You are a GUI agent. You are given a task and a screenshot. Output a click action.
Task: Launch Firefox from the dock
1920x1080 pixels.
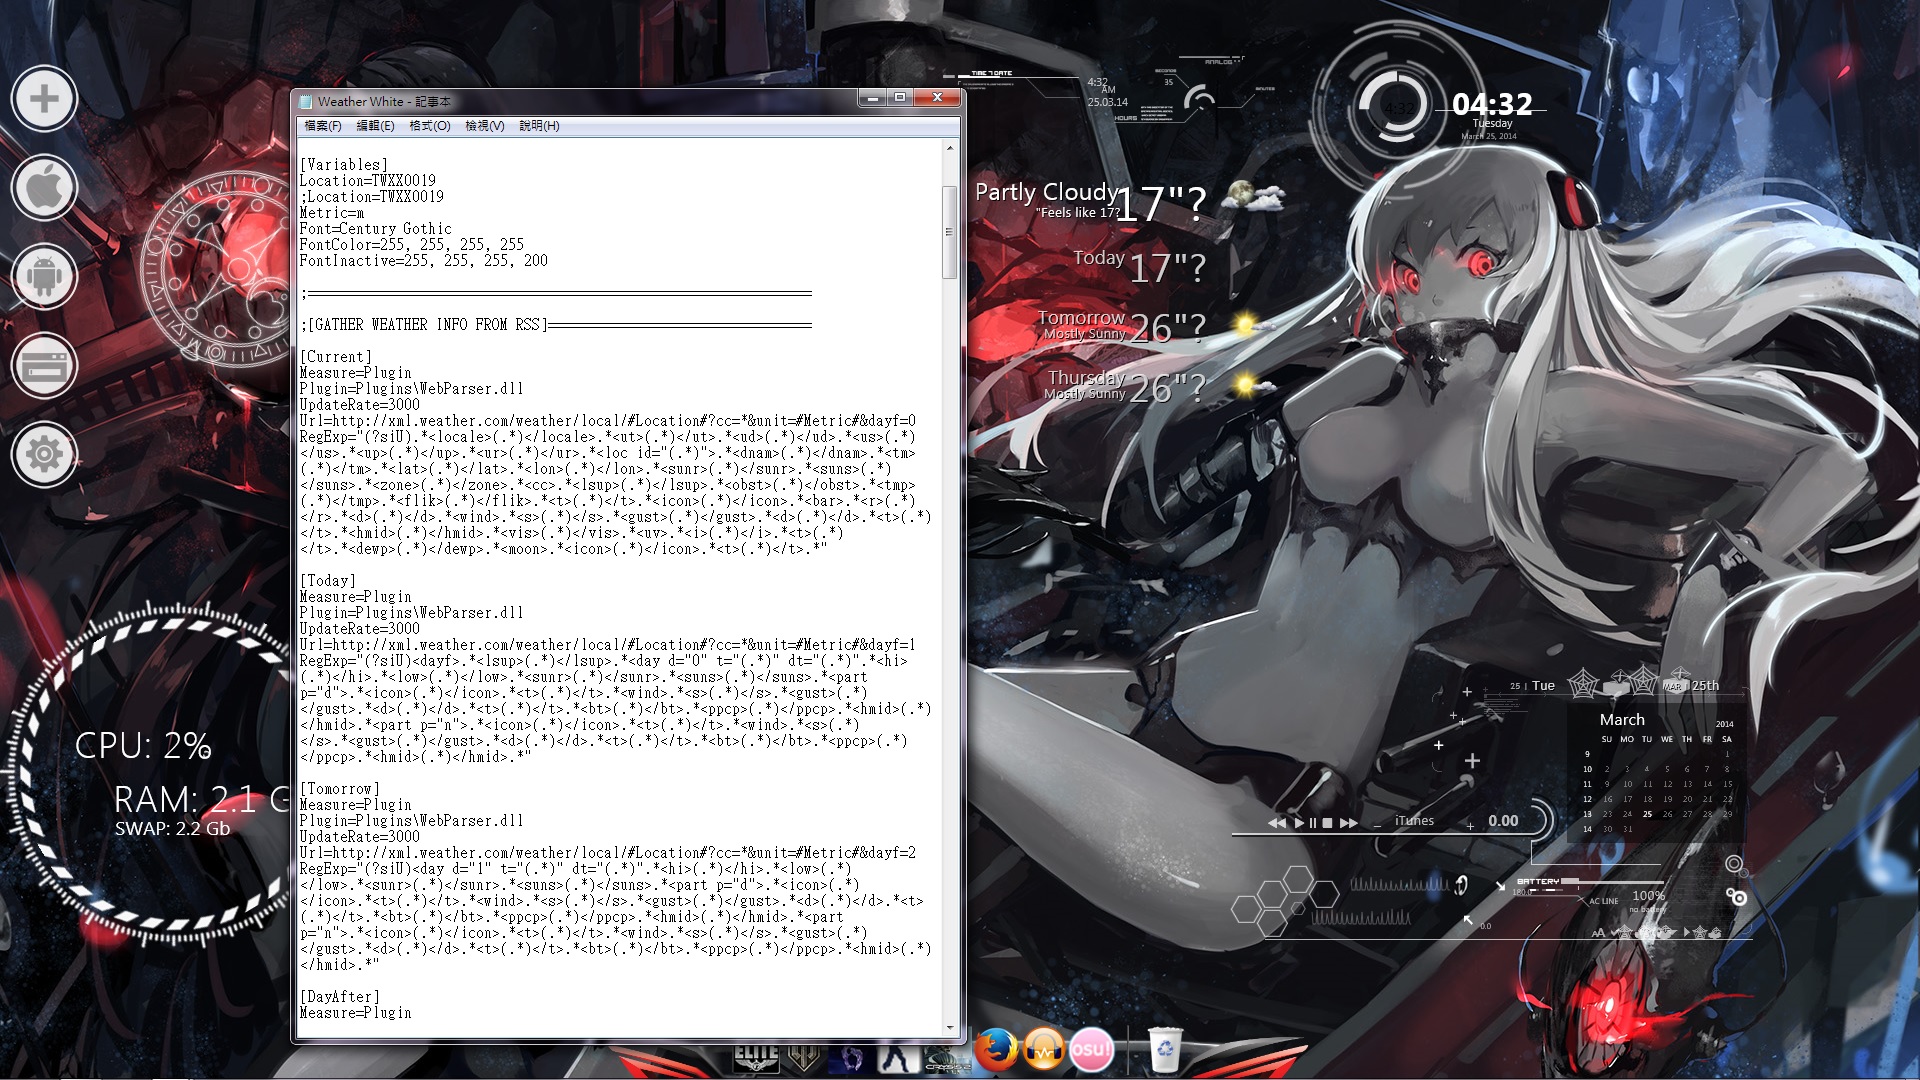coord(996,1050)
